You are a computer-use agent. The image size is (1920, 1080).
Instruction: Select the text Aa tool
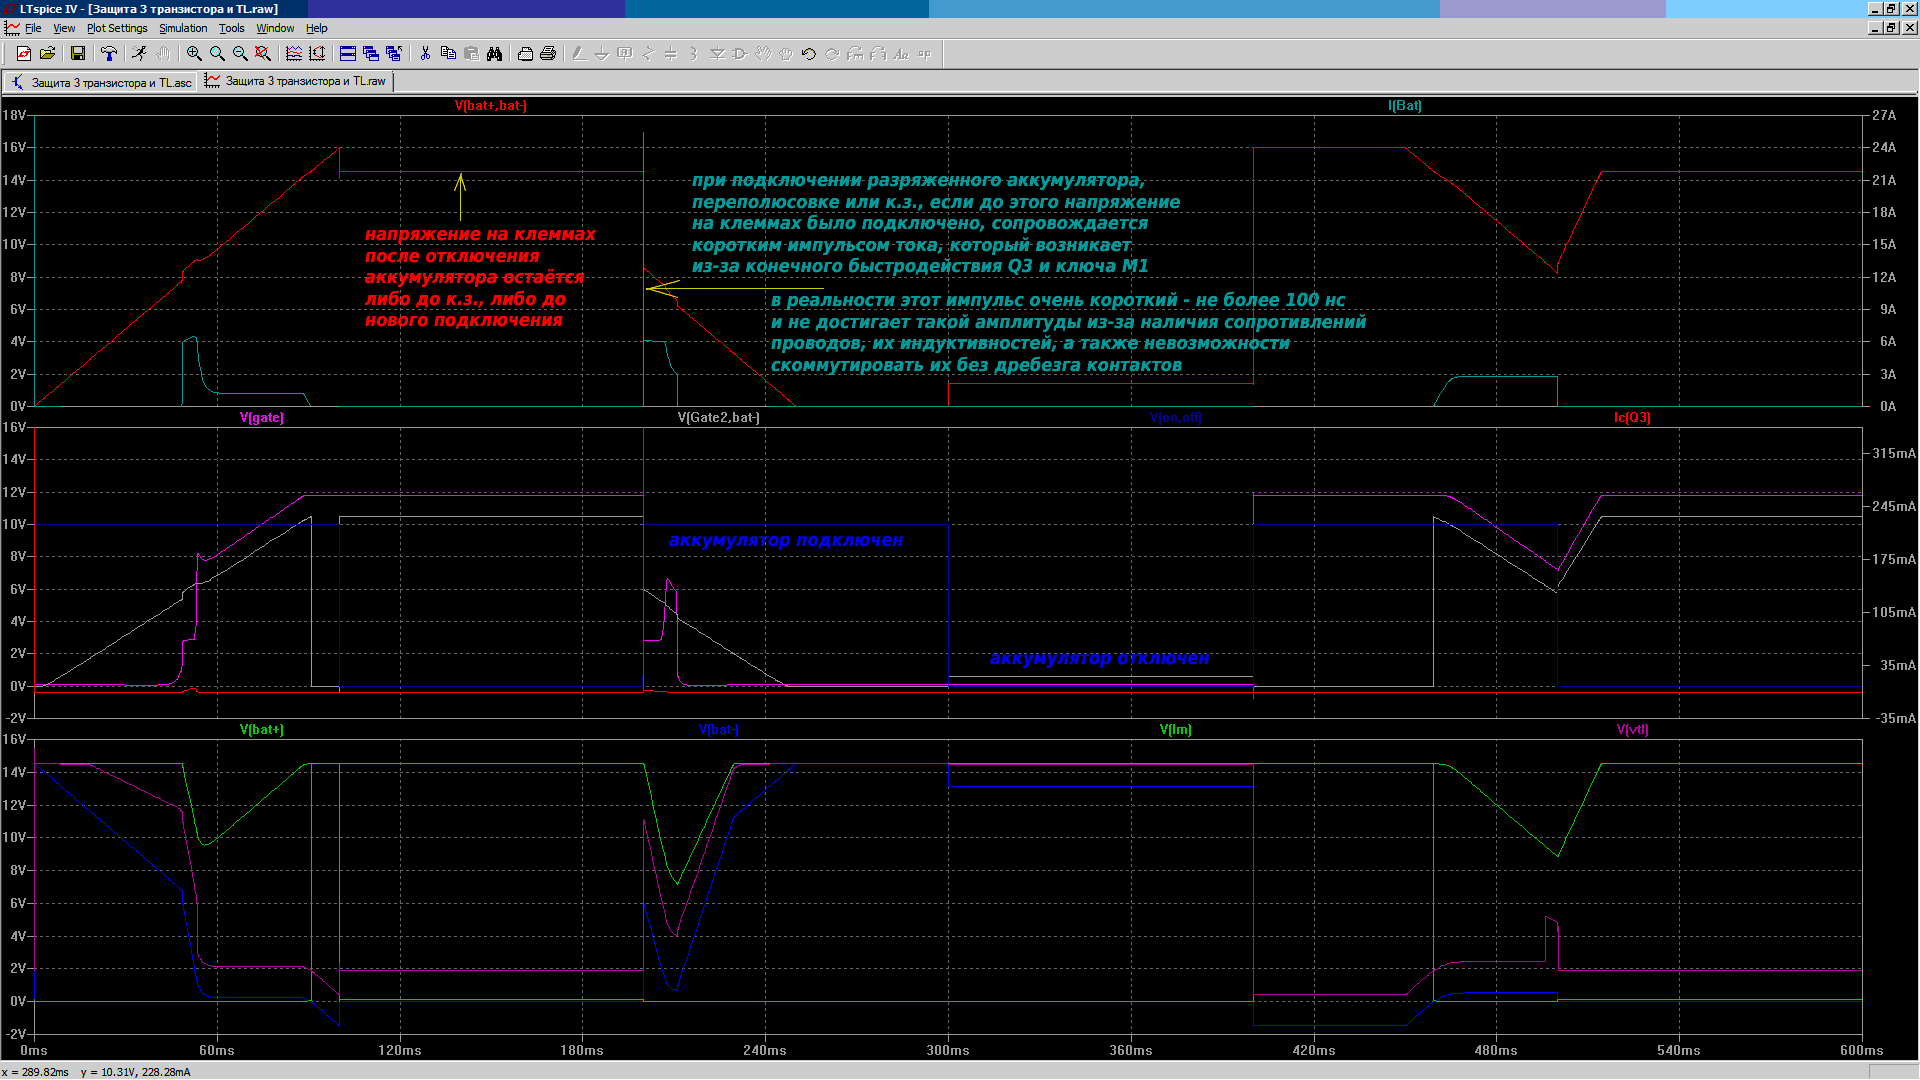[x=901, y=54]
